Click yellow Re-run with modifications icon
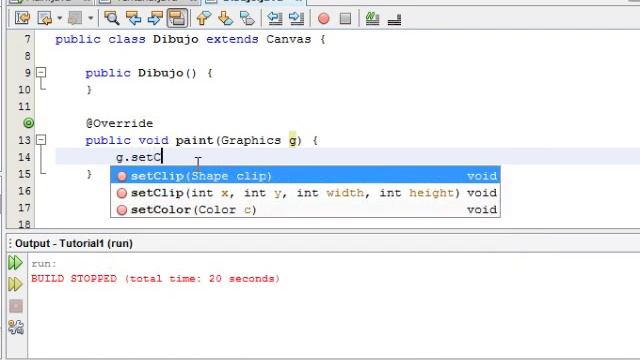This screenshot has height=360, width=640. pos(16,284)
